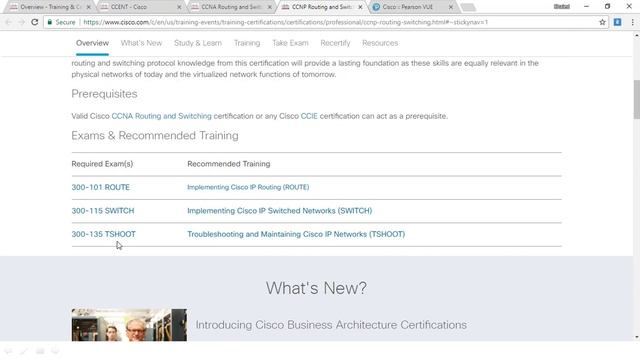Click the Exams & Recommended Training heading
The height and width of the screenshot is (360, 640).
155,136
